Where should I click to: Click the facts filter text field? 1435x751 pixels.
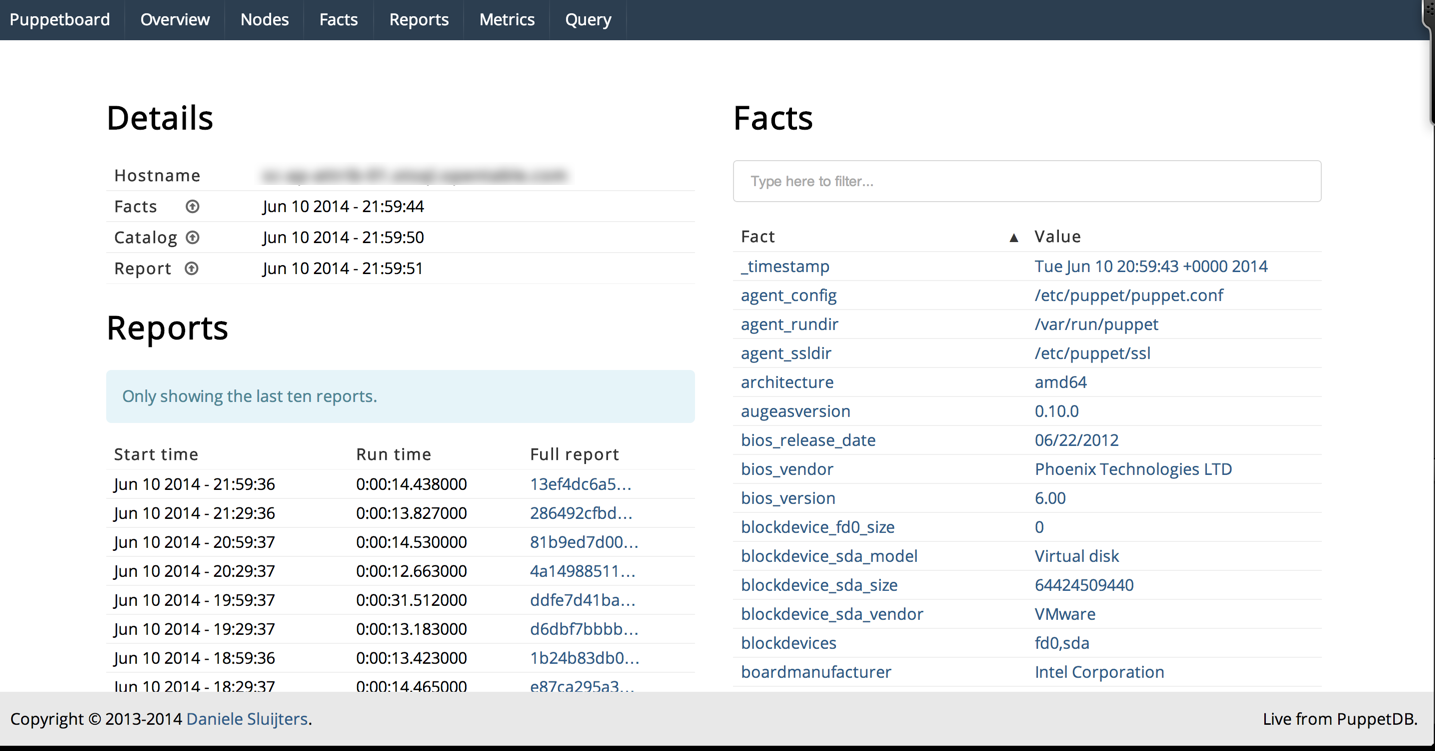tap(1026, 181)
